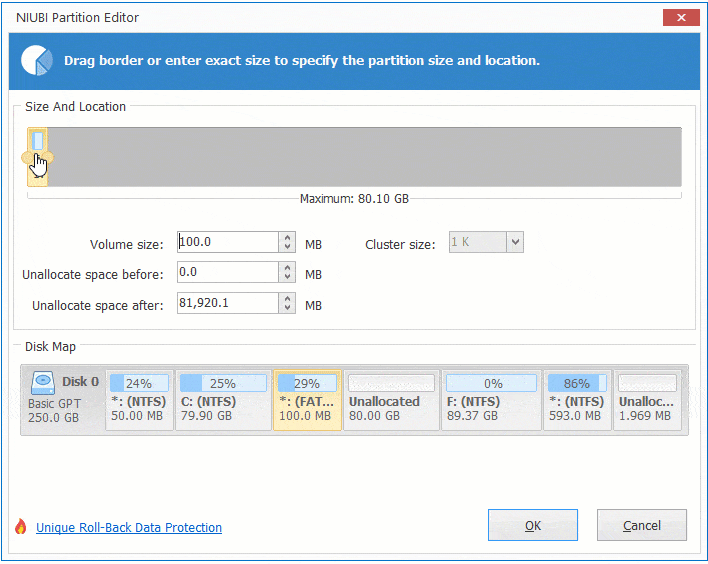
Task: Adjust Unallocate space before stepper arrows
Action: coord(288,273)
